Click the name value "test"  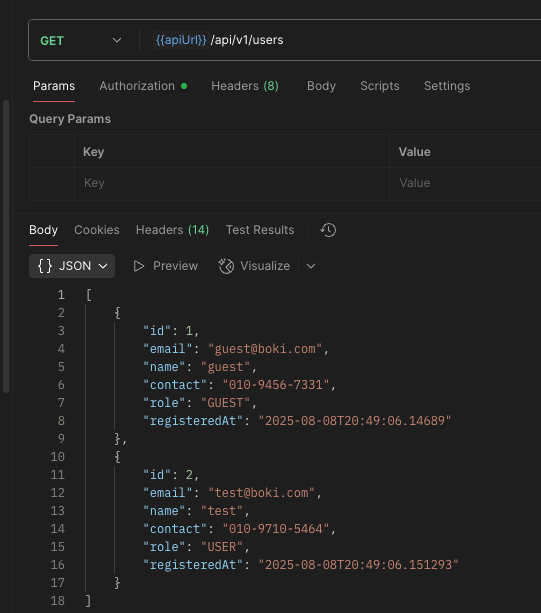tap(222, 511)
